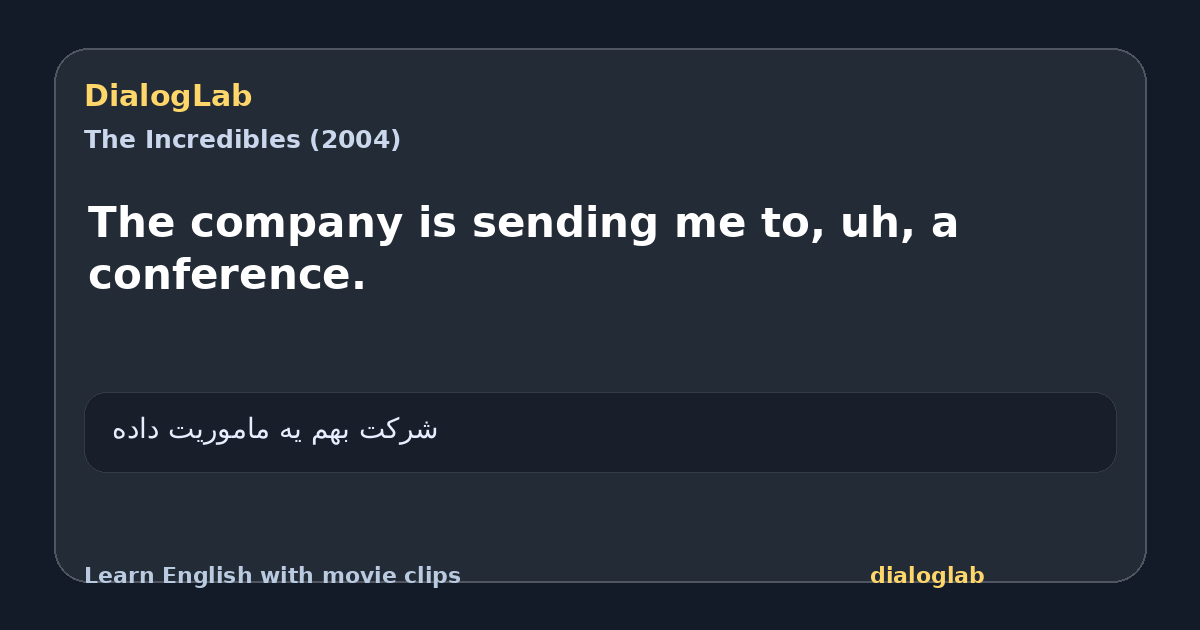Open the yellow dialoglab handle link

[x=927, y=576]
